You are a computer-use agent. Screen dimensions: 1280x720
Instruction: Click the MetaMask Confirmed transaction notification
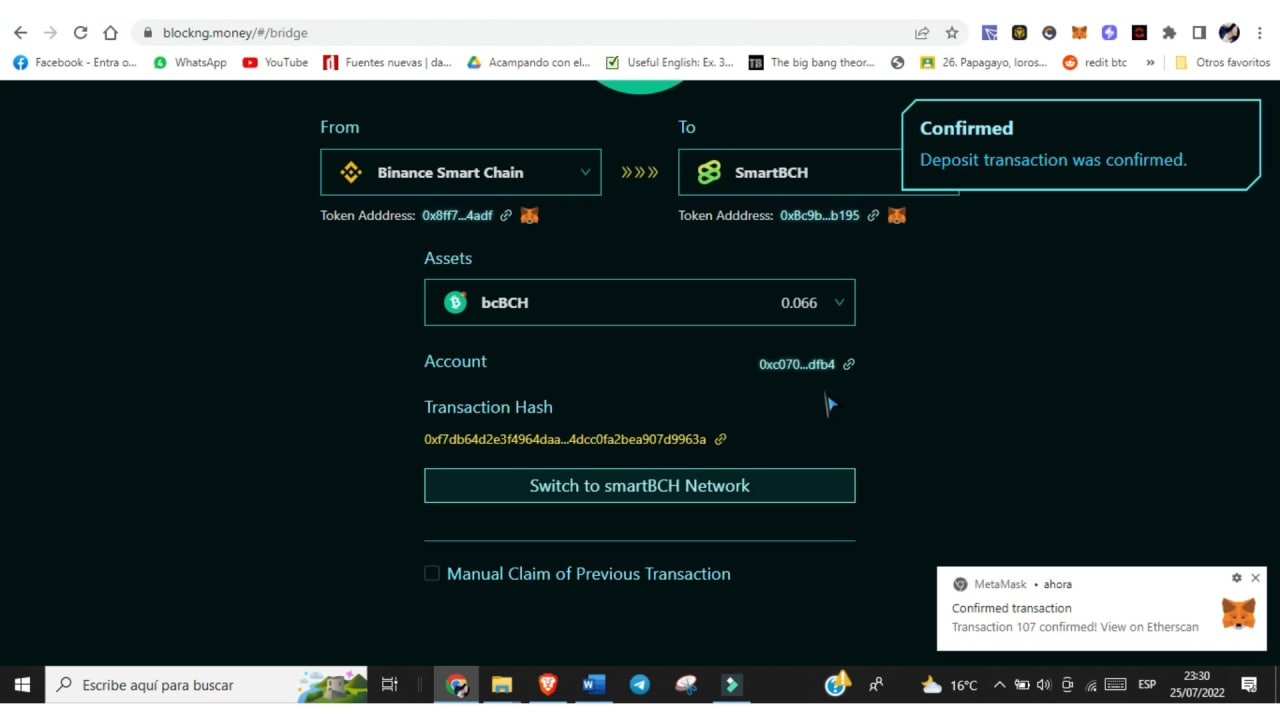pyautogui.click(x=1102, y=608)
